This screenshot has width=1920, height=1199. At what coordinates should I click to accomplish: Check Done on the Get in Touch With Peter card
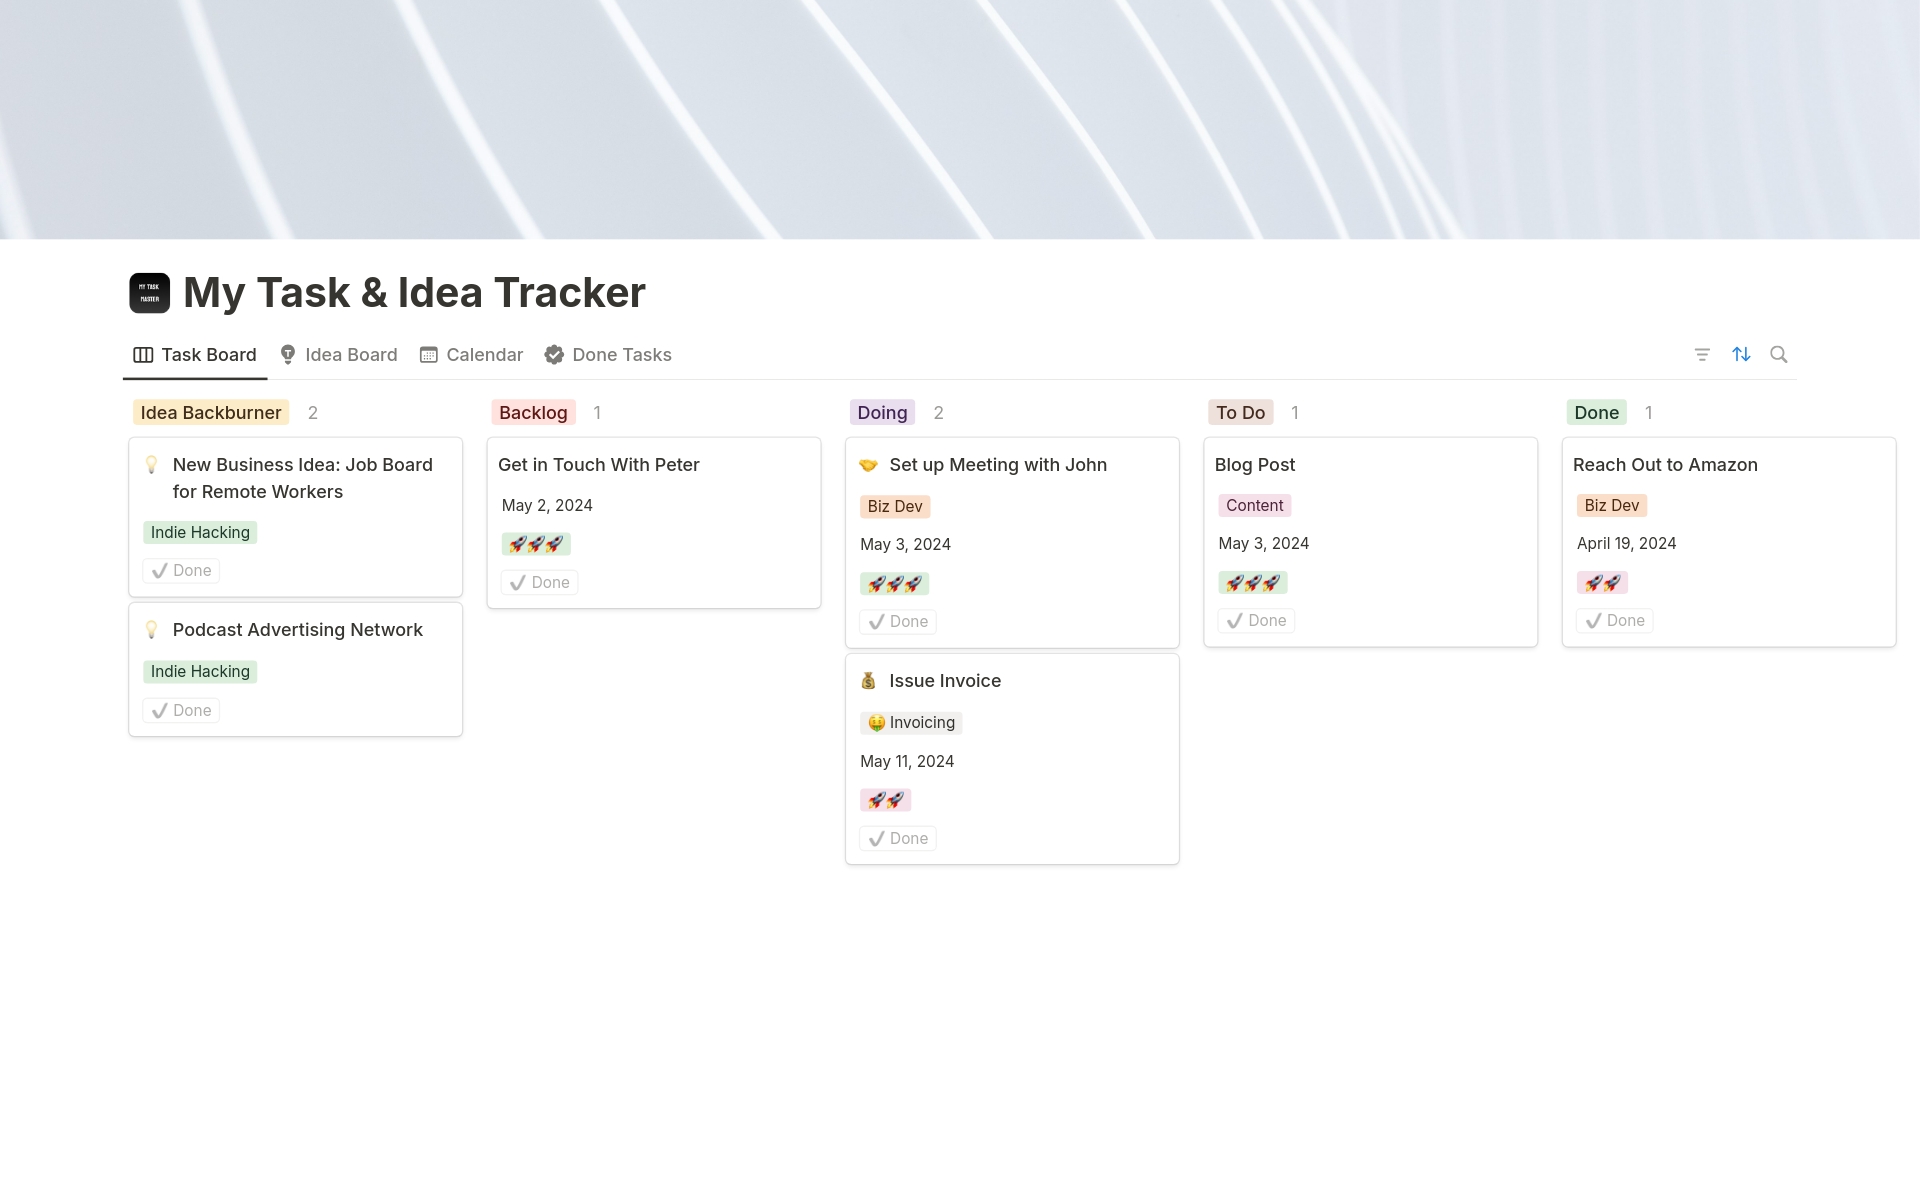tap(540, 583)
